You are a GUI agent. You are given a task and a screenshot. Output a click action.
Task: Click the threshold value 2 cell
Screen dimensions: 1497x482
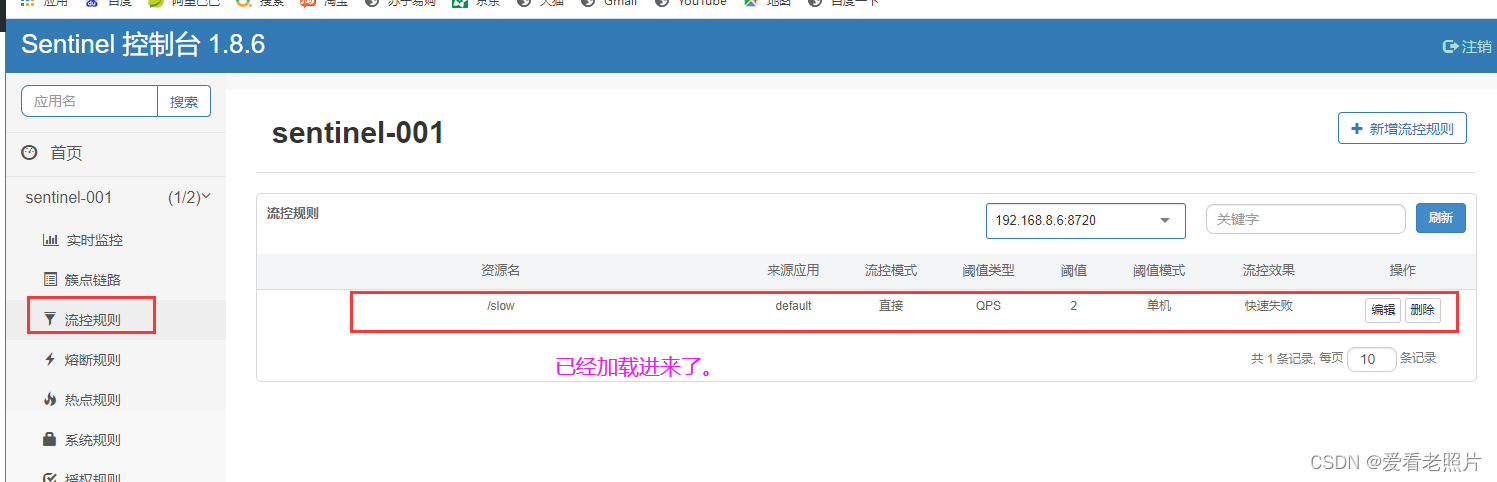1074,306
